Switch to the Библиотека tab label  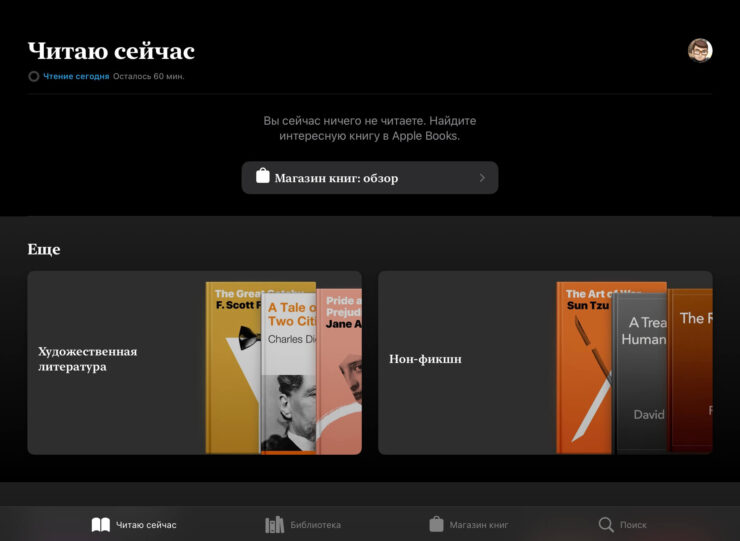tap(316, 525)
